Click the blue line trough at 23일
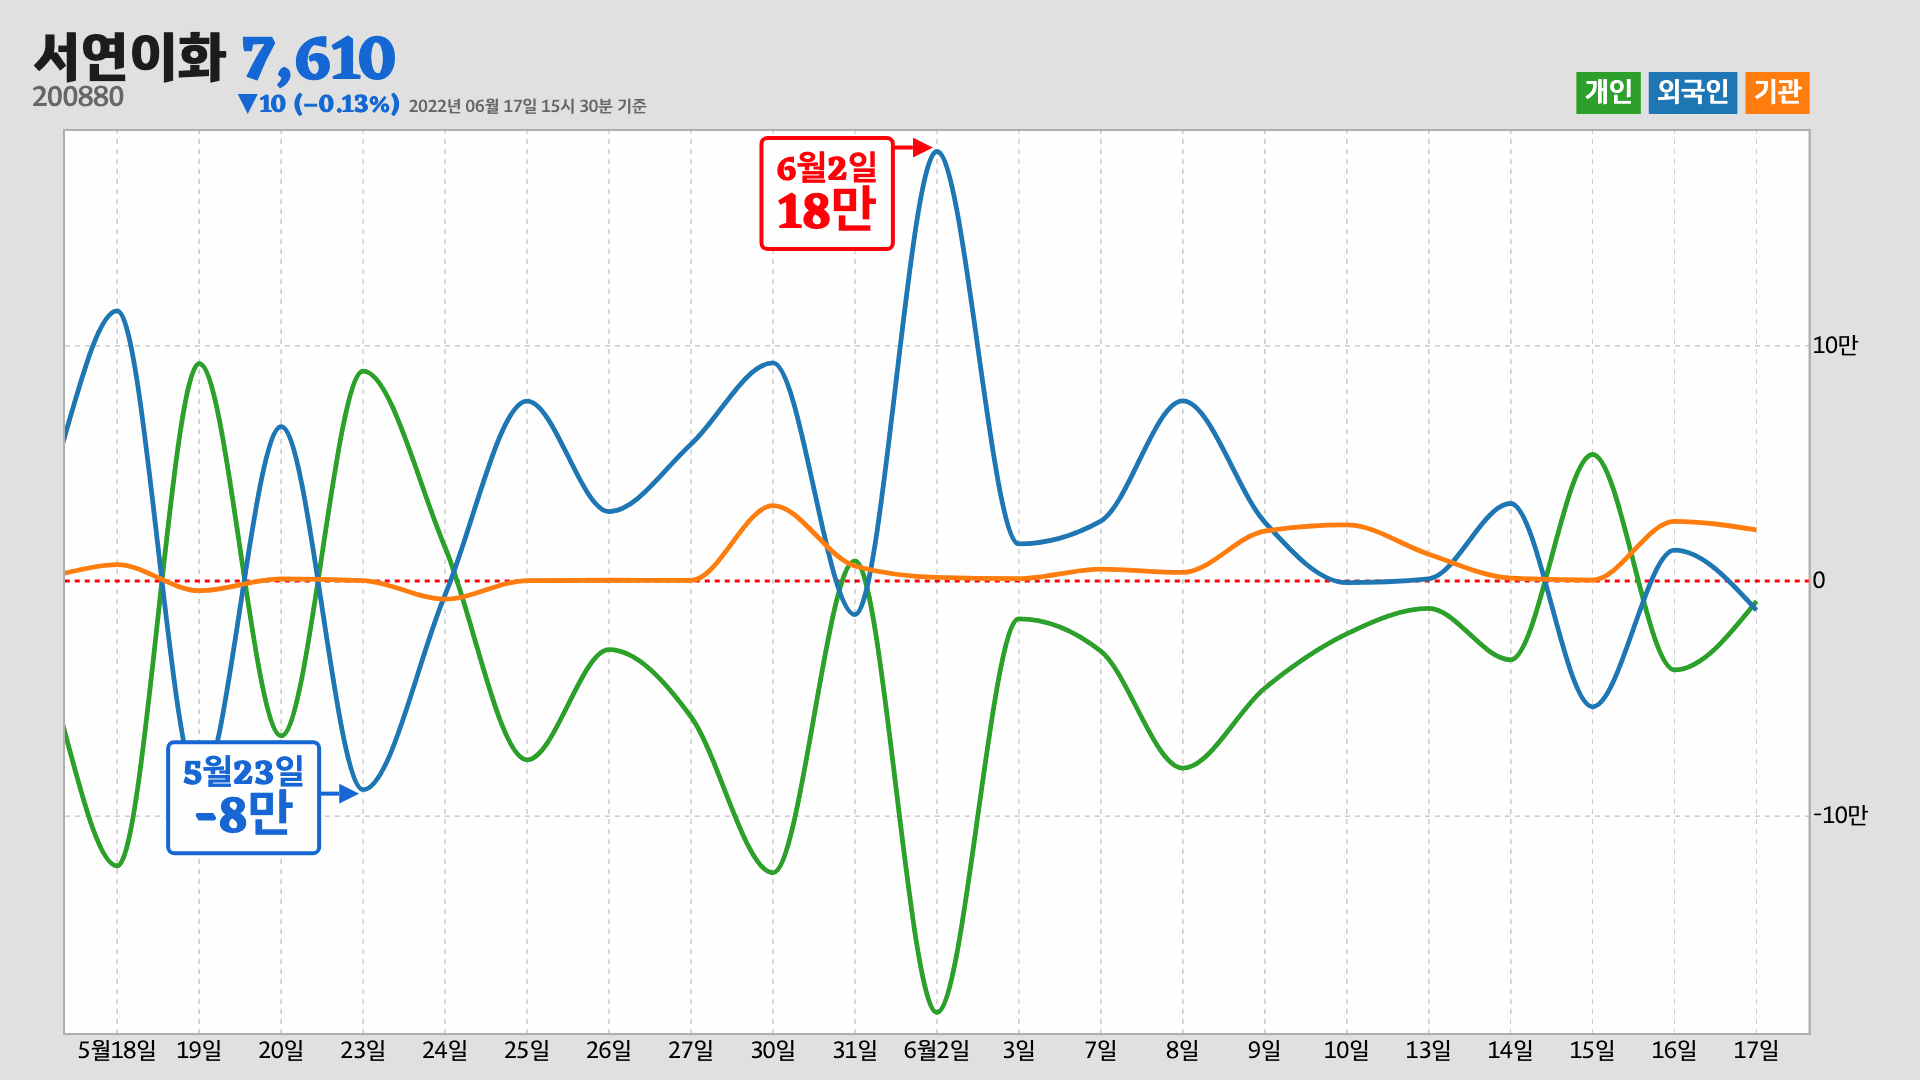The image size is (1920, 1080). tap(364, 789)
